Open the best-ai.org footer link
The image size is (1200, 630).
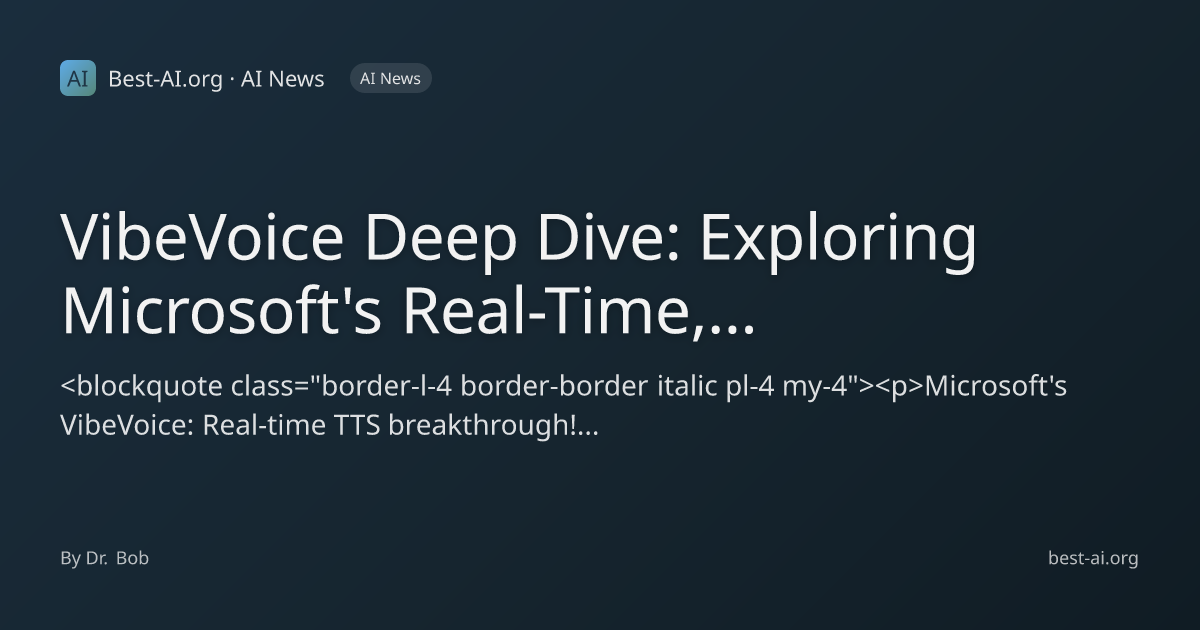(x=1093, y=558)
